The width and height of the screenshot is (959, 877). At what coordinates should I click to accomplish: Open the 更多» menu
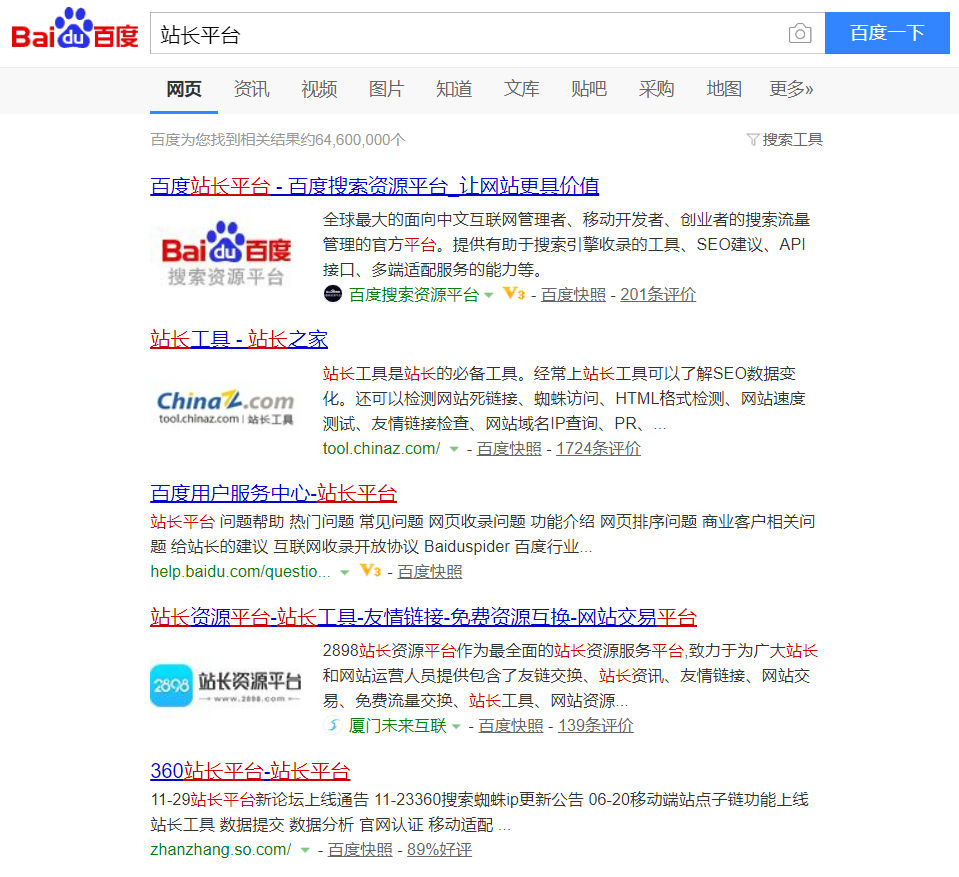click(x=791, y=89)
